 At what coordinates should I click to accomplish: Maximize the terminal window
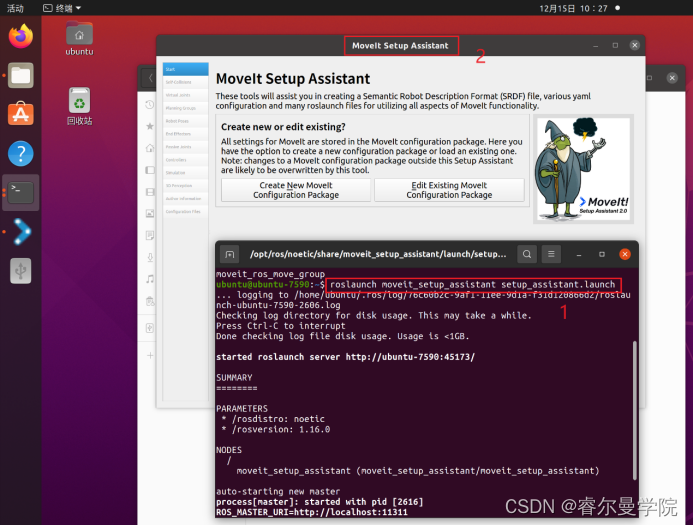(x=602, y=254)
